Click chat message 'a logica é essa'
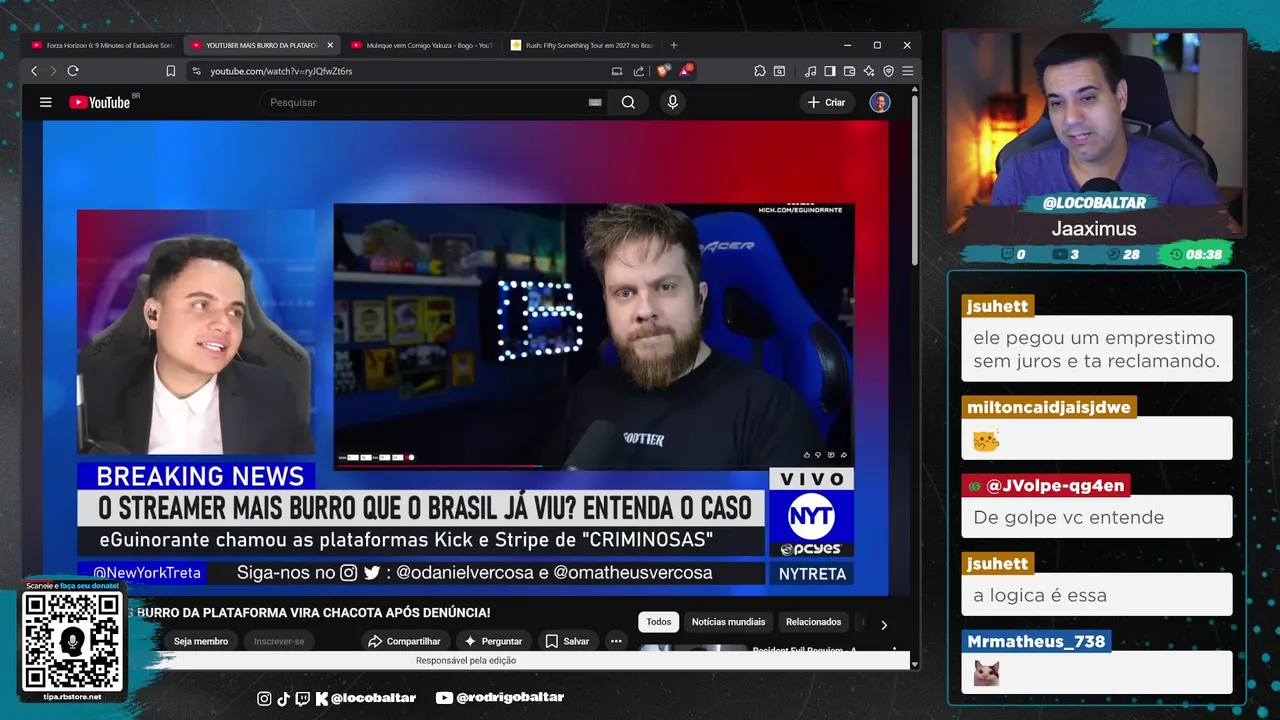The height and width of the screenshot is (720, 1280). [x=1039, y=595]
